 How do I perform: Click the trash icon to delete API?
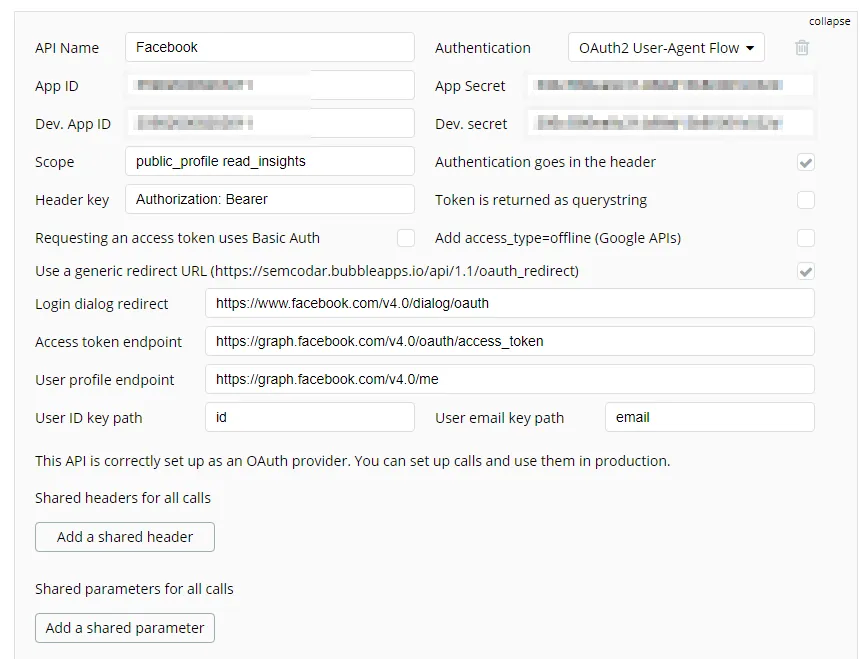pos(802,48)
